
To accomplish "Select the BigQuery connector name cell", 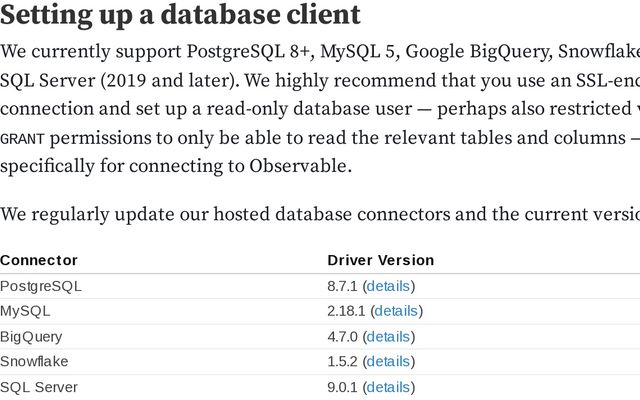I will [x=31, y=336].
